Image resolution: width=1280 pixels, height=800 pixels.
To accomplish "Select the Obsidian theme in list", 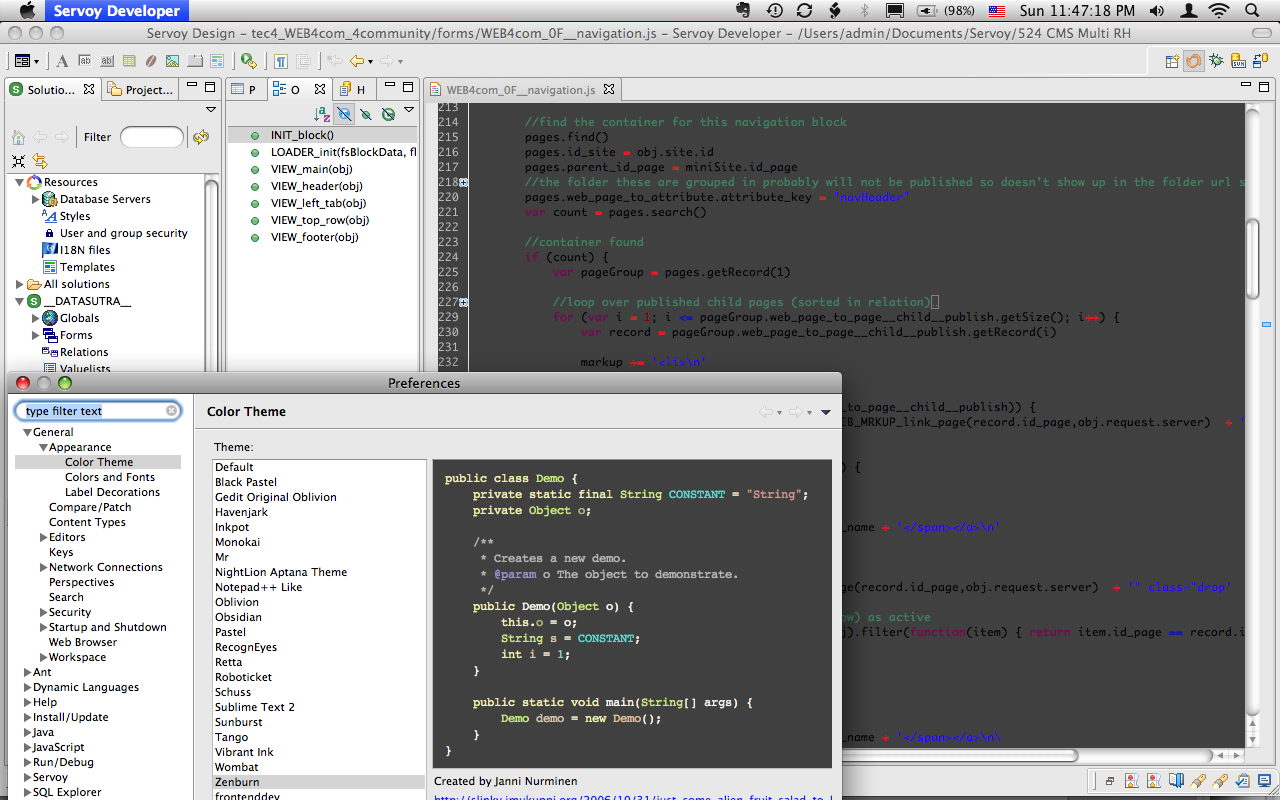I will [238, 617].
